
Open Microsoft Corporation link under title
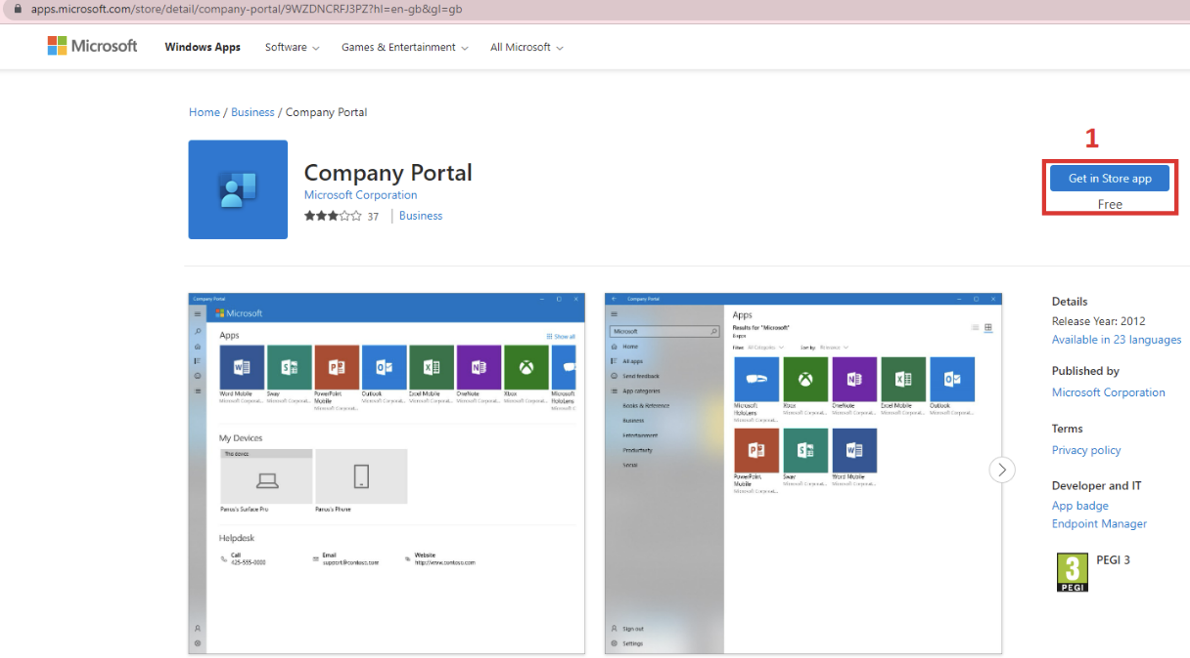click(x=360, y=195)
